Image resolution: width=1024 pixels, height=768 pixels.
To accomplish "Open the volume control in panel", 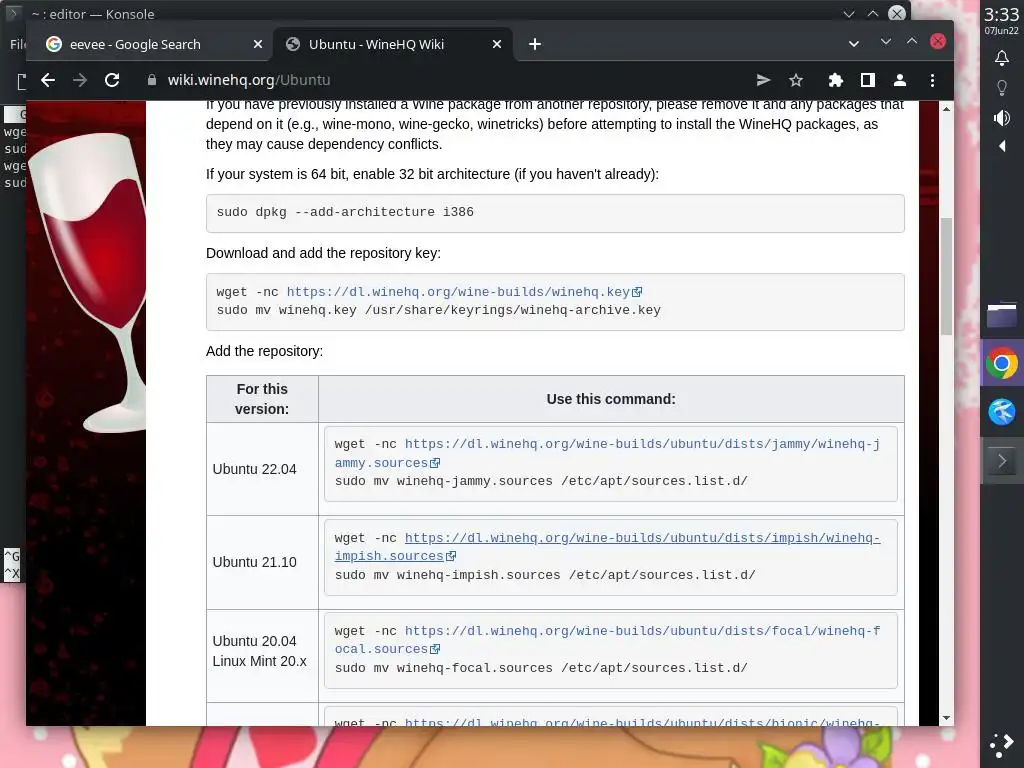I will point(1002,118).
